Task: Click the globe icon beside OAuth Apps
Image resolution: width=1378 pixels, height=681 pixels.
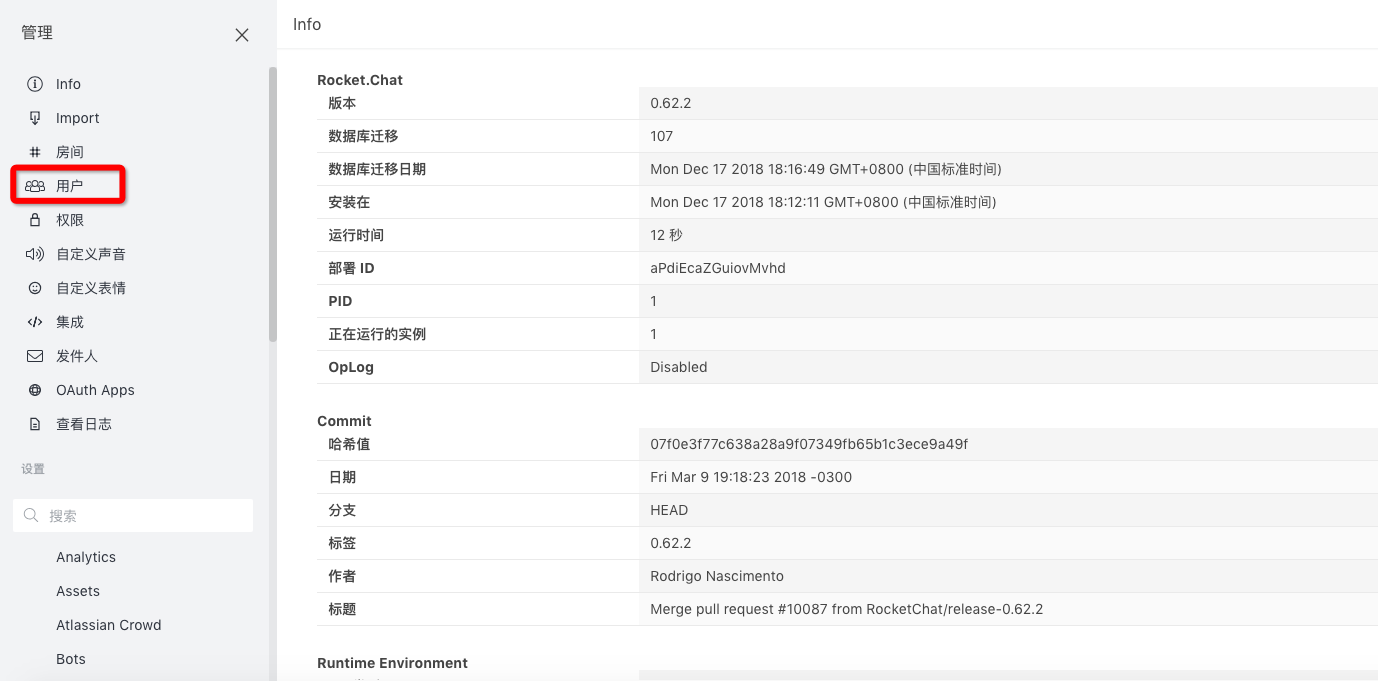Action: click(35, 390)
